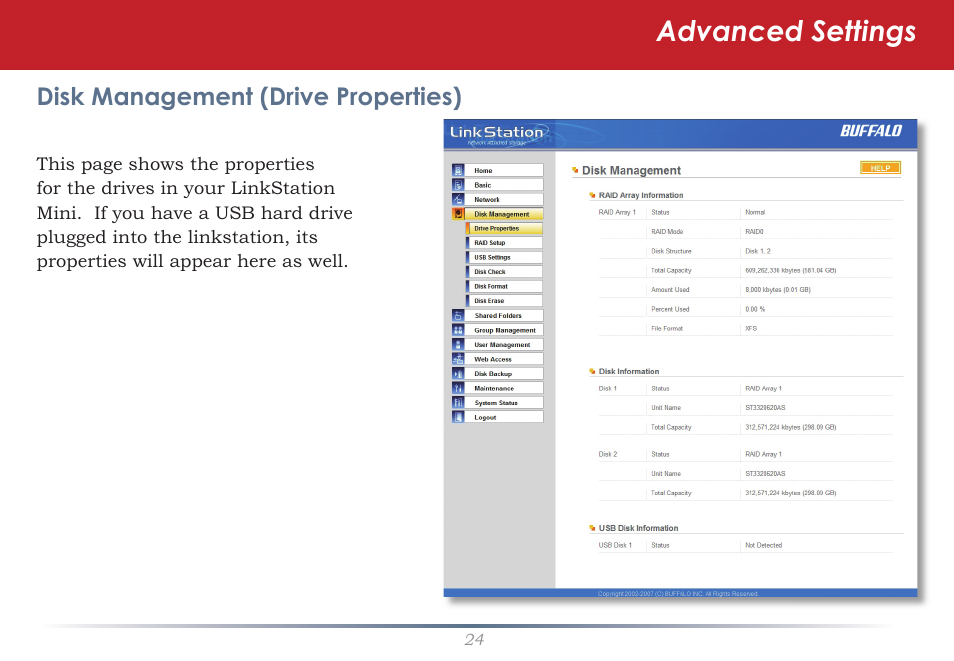
Task: Open the RAID Setup submenu item
Action: [x=504, y=243]
